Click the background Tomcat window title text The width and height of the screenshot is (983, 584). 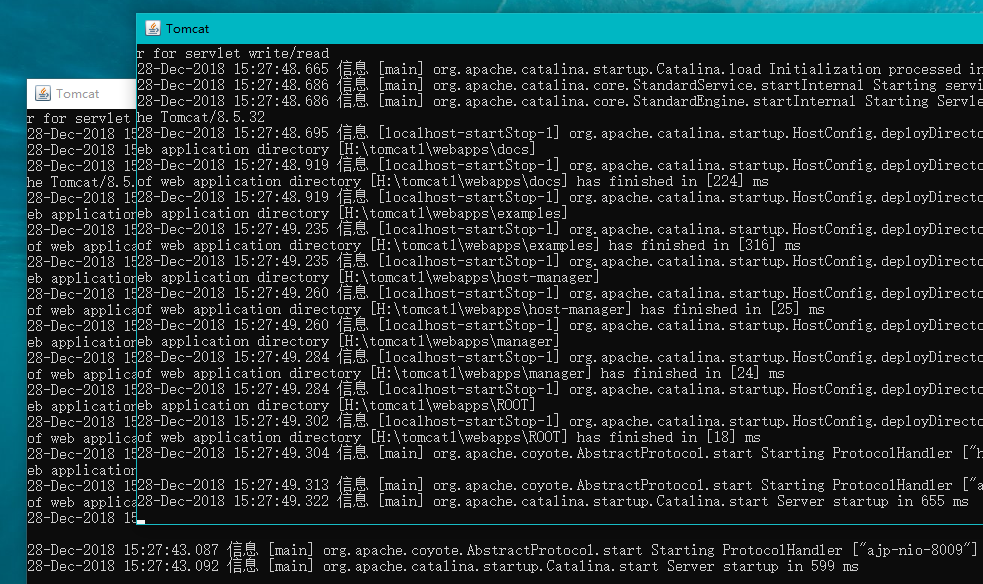point(77,94)
